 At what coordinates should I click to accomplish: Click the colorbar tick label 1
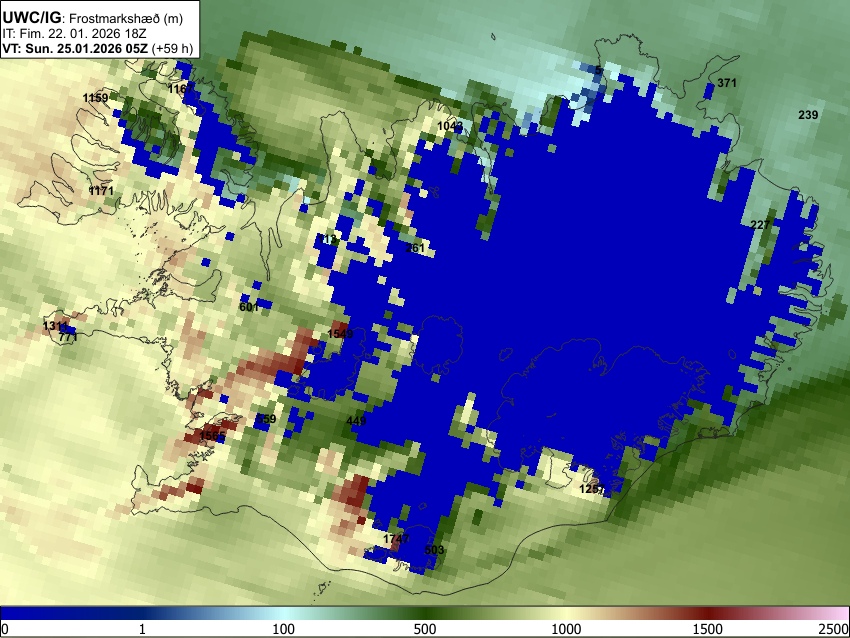pyautogui.click(x=142, y=629)
